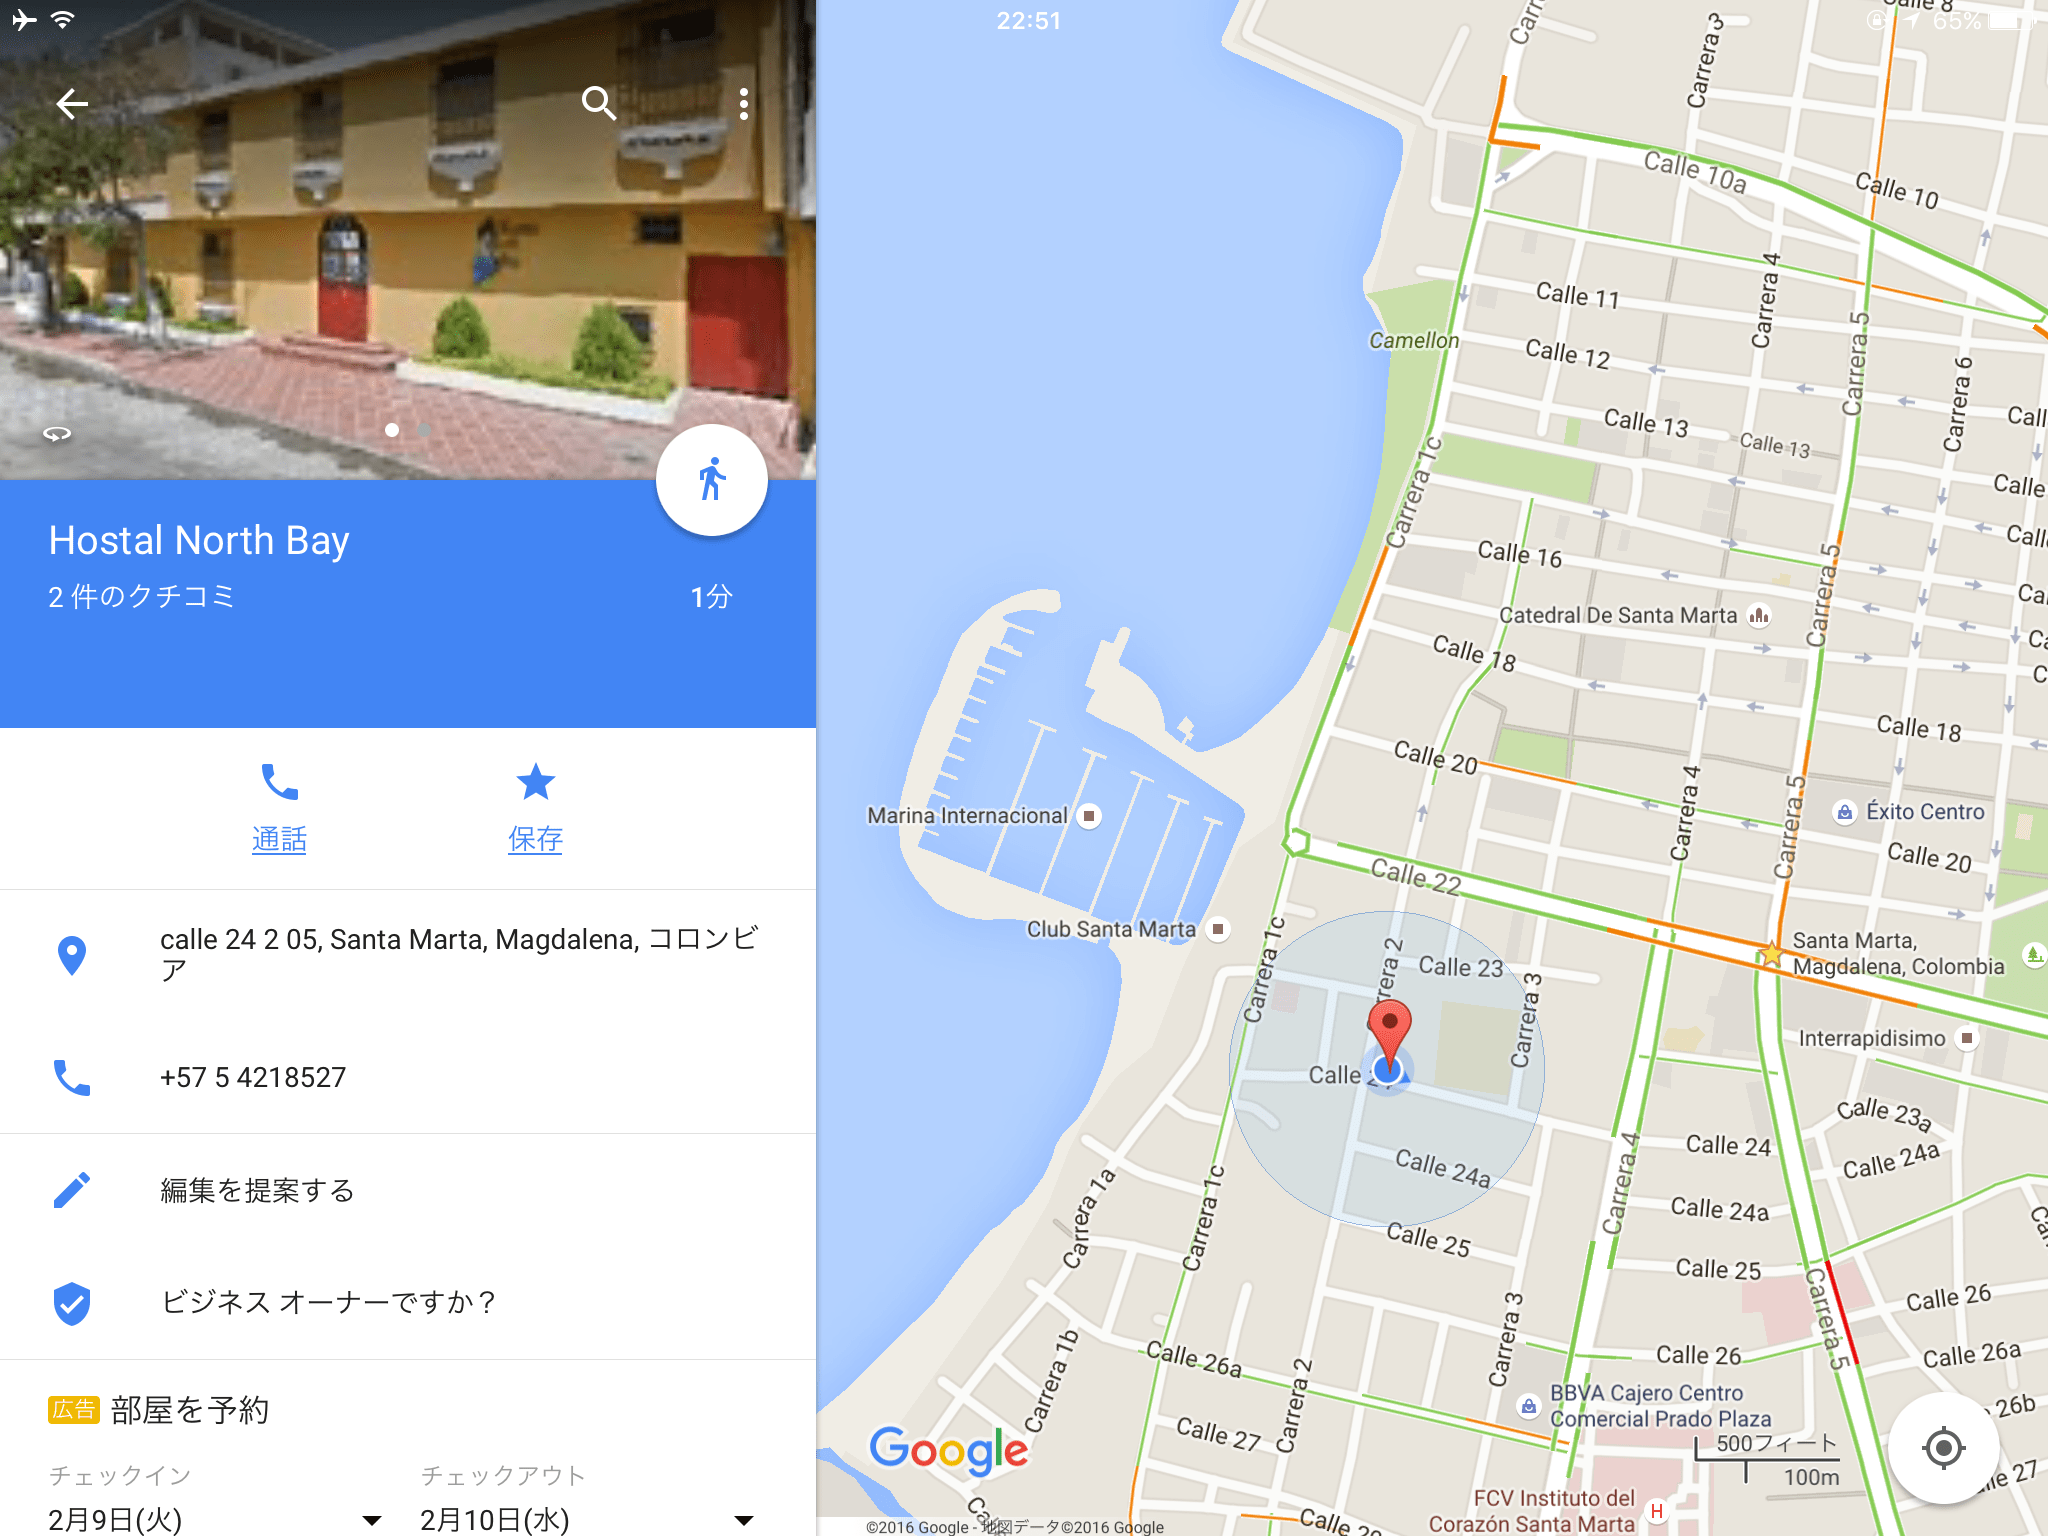Open search with the magnifier icon
The width and height of the screenshot is (2048, 1536).
point(598,103)
